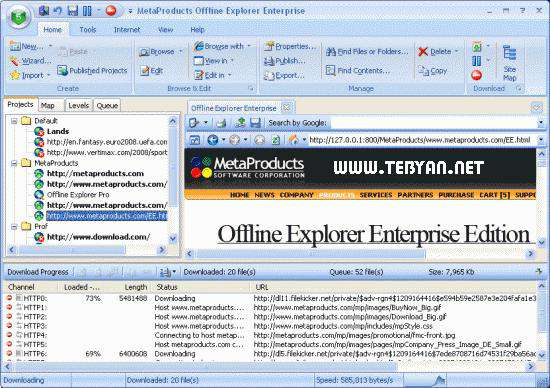This screenshot has width=550, height=388.
Task: Click the Save icon in quick access toolbar
Action: click(x=72, y=11)
